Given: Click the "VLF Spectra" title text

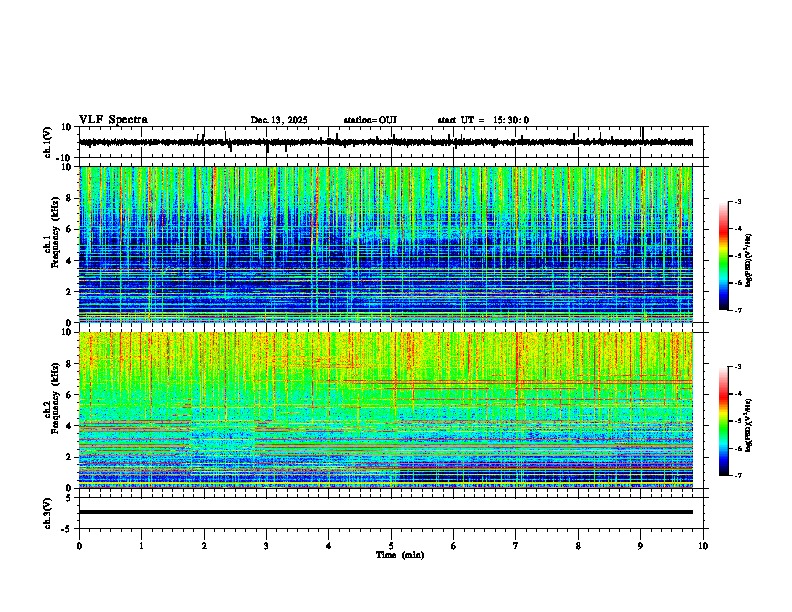Looking at the screenshot, I should click(x=113, y=120).
